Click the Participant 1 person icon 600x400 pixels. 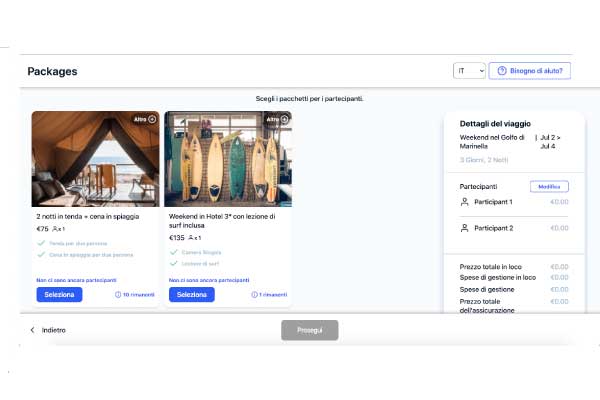point(464,202)
